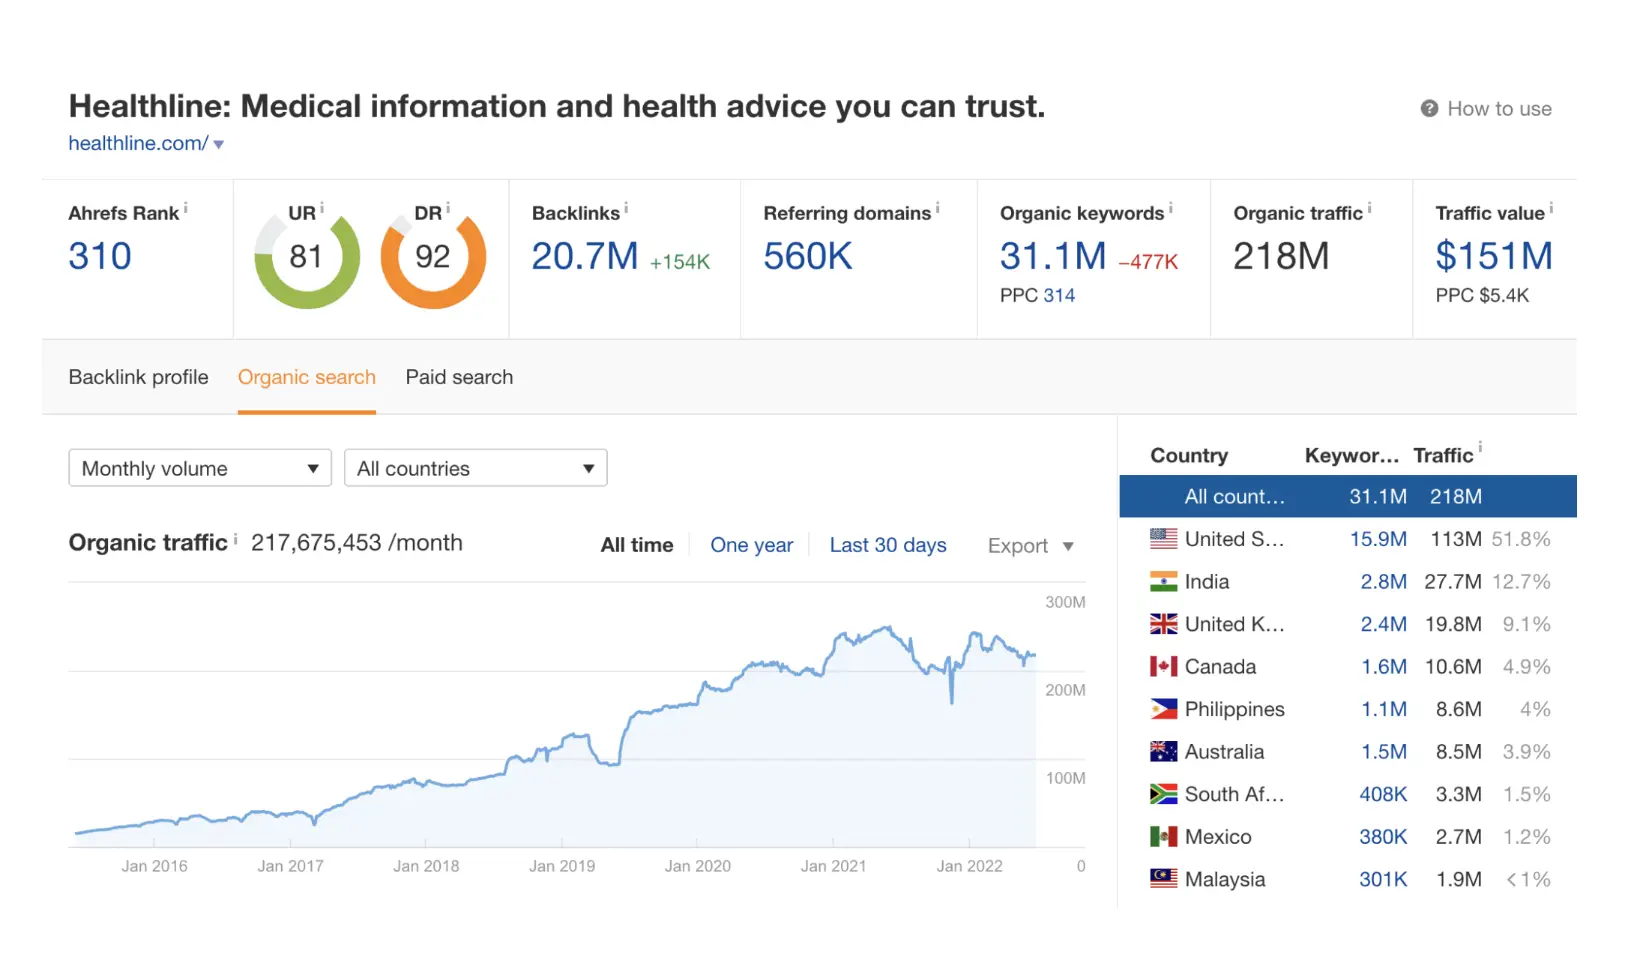This screenshot has width=1638, height=966.
Task: Open the healthline.com/ URL dropdown arrow
Action: coord(219,145)
